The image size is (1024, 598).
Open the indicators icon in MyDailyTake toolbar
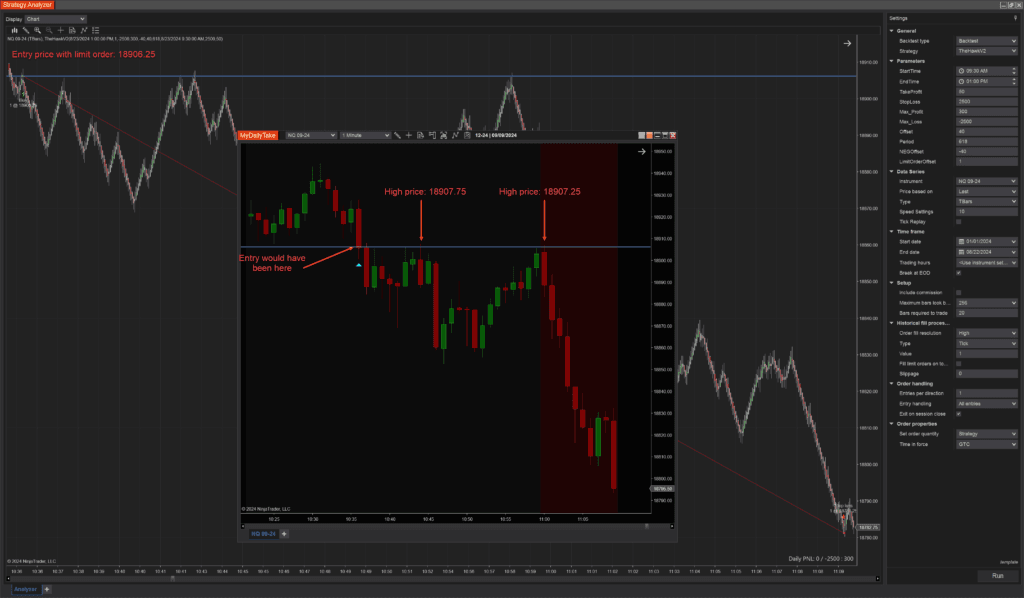coord(456,135)
